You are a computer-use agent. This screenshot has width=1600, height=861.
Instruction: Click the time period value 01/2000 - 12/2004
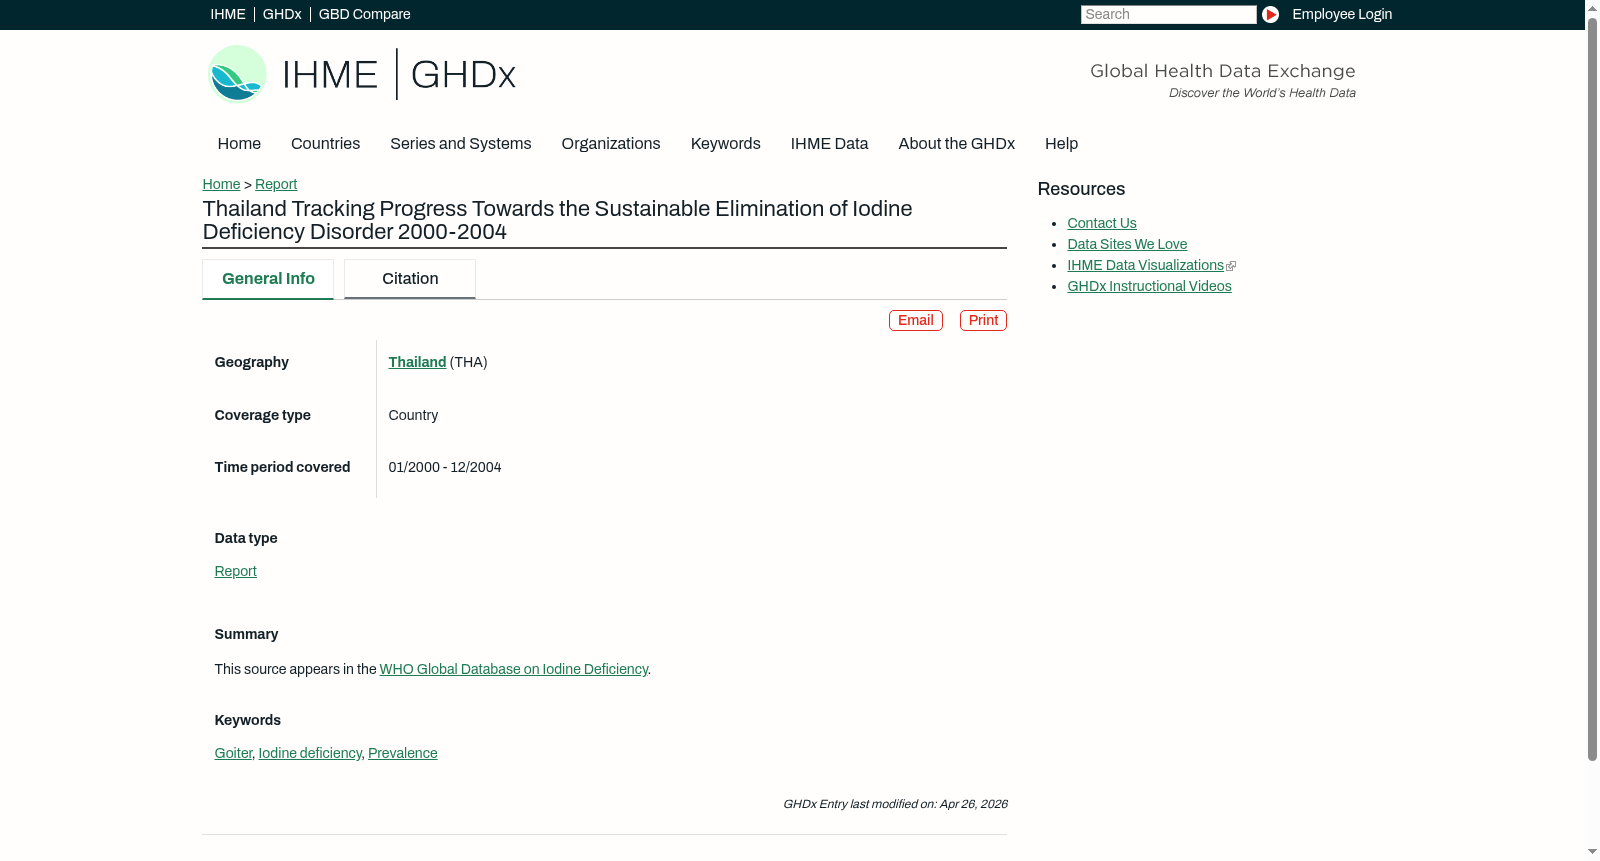[445, 467]
